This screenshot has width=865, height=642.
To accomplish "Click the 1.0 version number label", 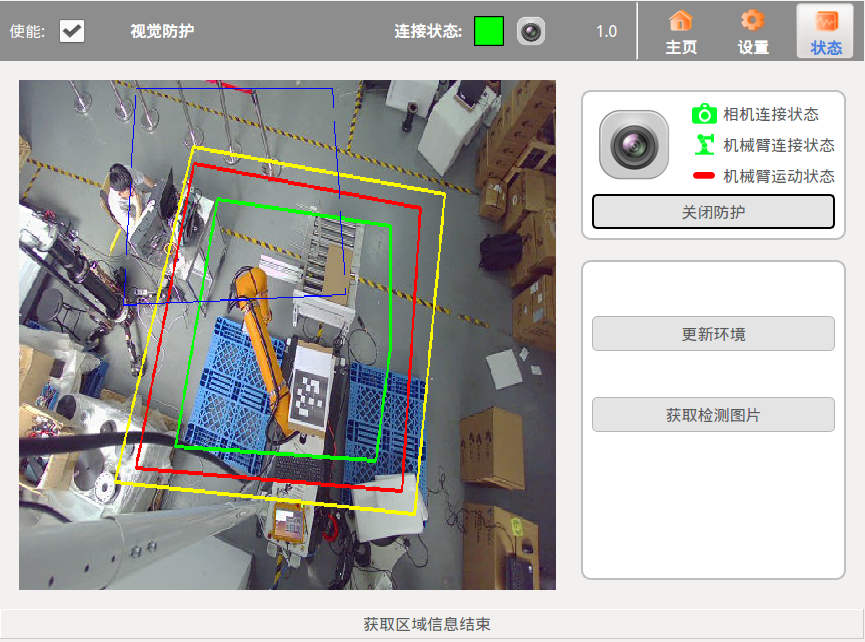I will (x=606, y=31).
